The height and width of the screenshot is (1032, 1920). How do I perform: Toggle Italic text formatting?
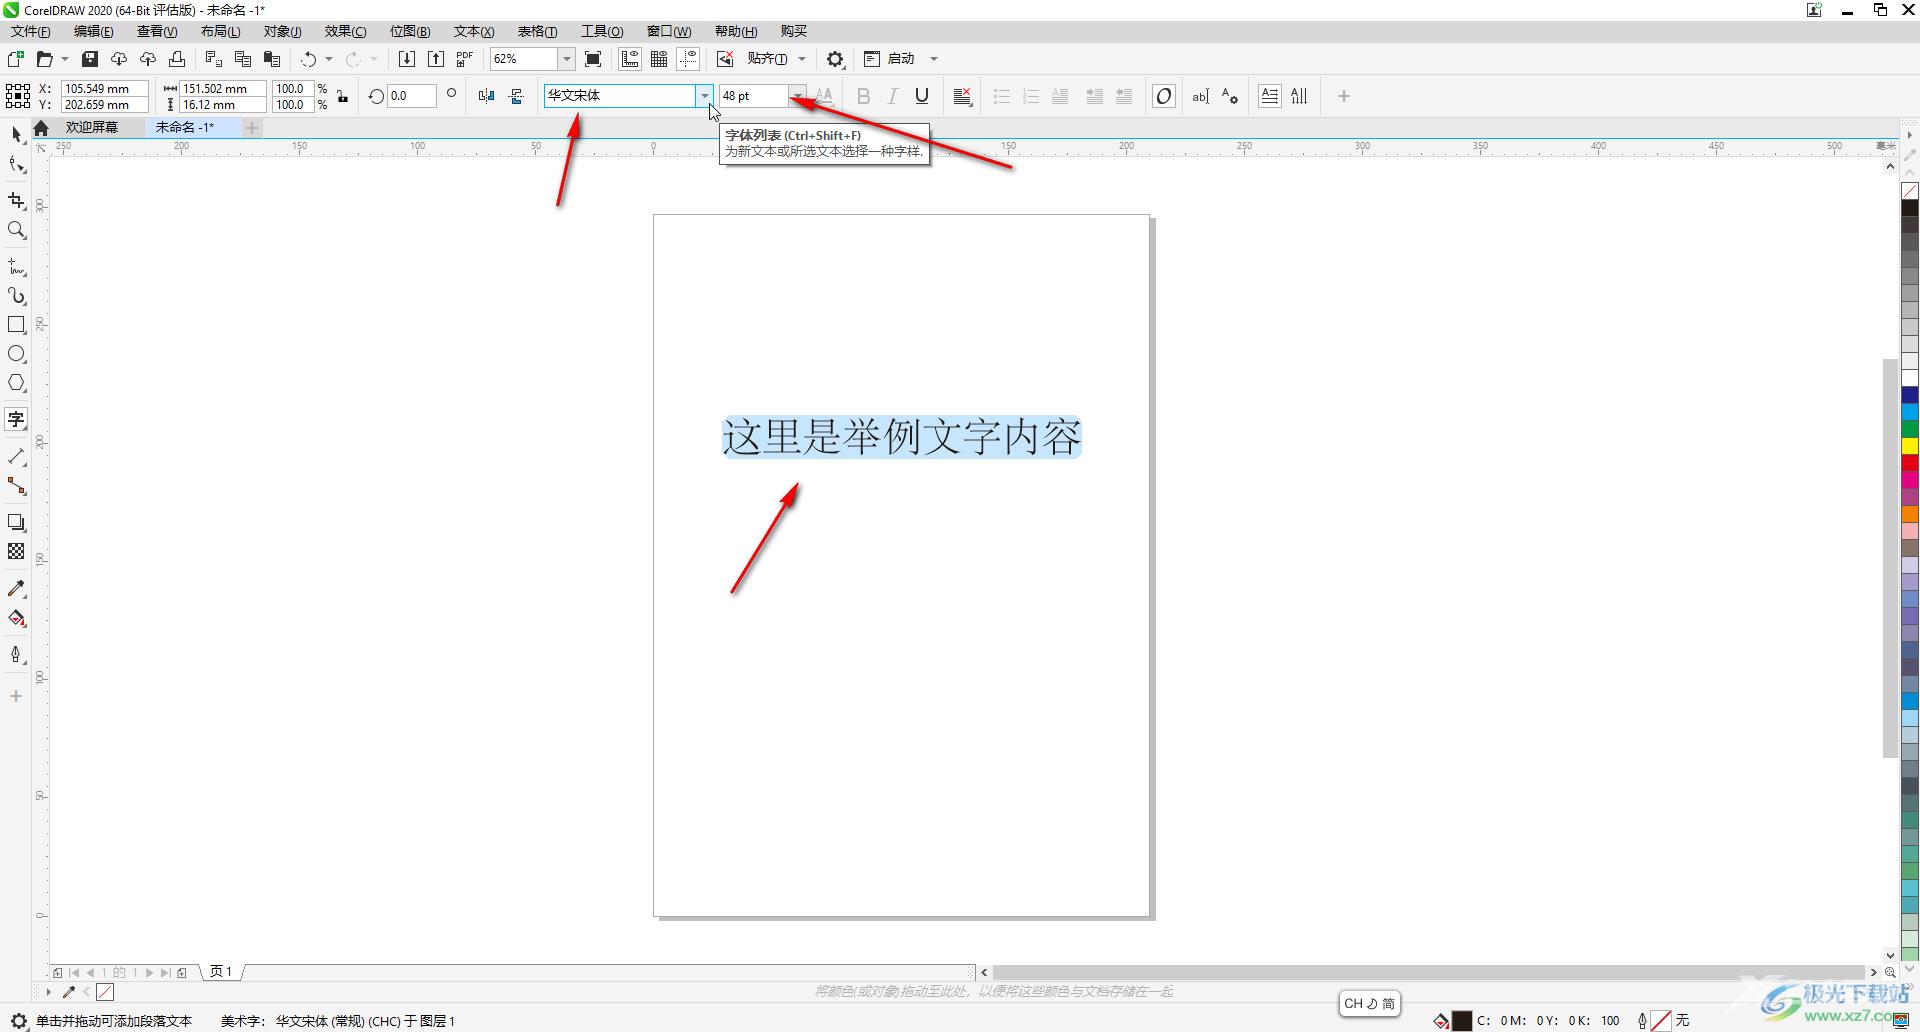click(x=893, y=96)
